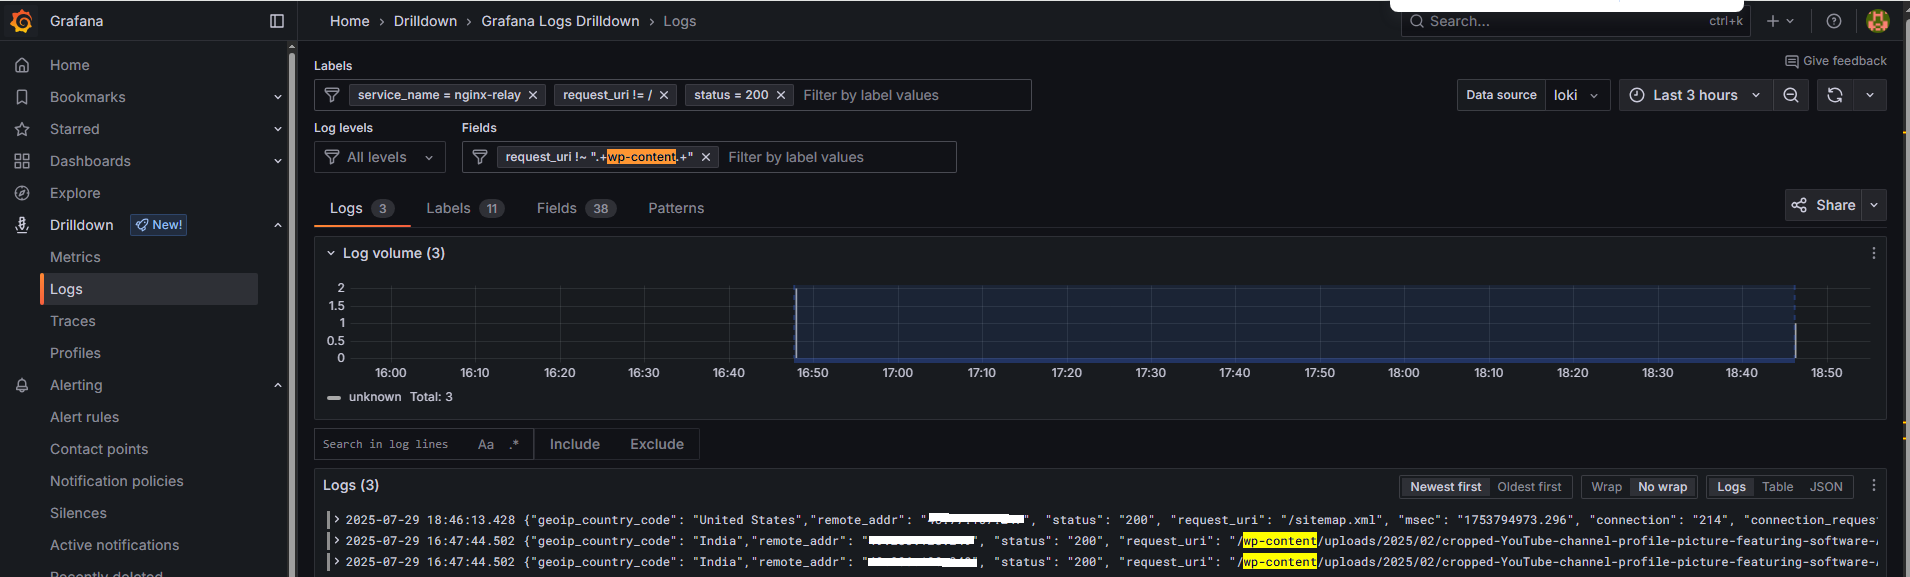Enable Wrap for log lines
The width and height of the screenshot is (1910, 577).
pos(1606,487)
